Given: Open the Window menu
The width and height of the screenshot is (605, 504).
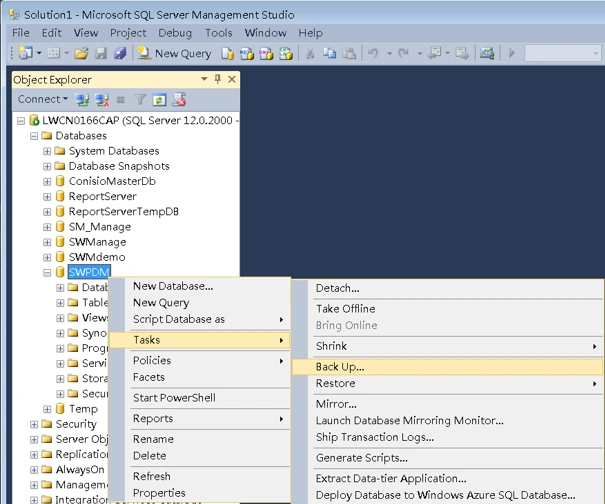Looking at the screenshot, I should pyautogui.click(x=265, y=33).
